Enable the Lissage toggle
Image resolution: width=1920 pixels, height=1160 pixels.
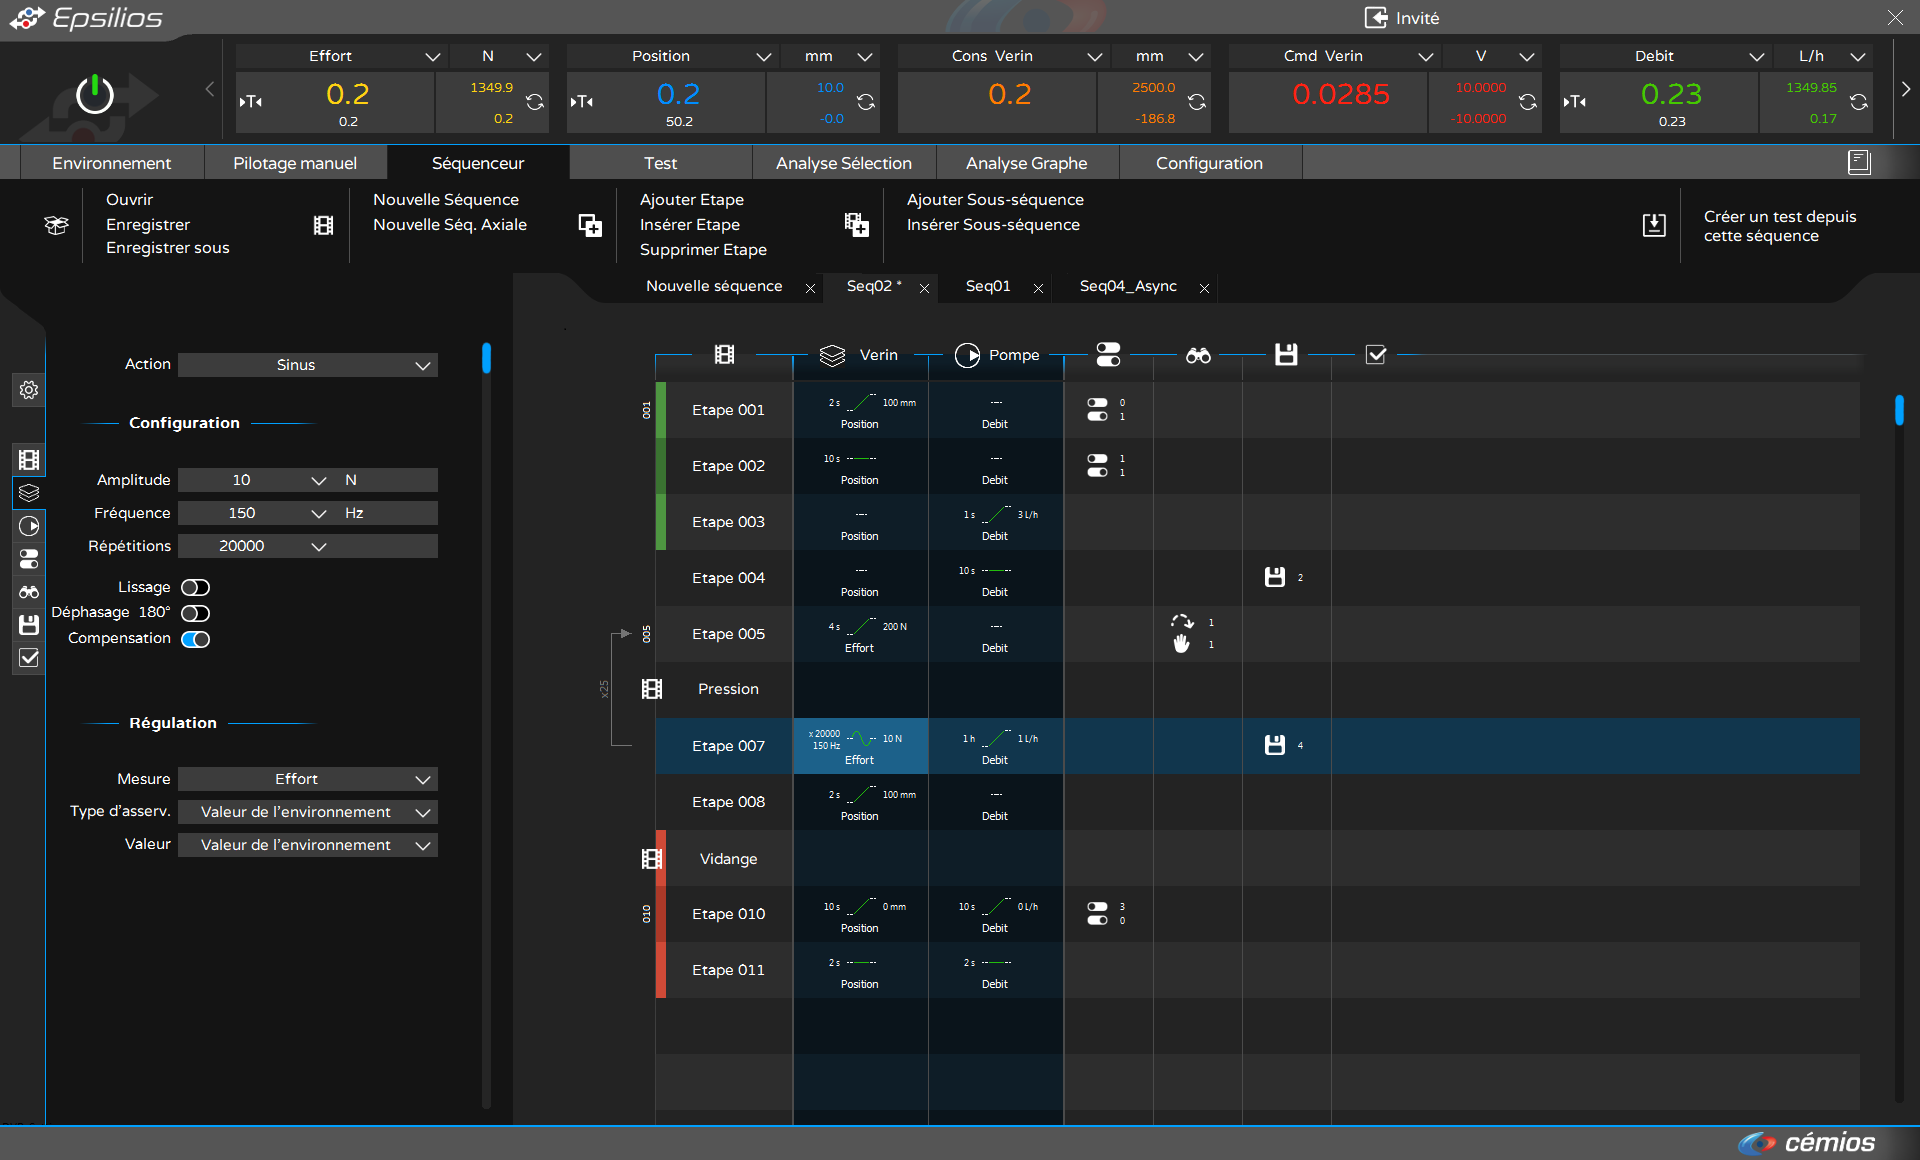click(195, 587)
